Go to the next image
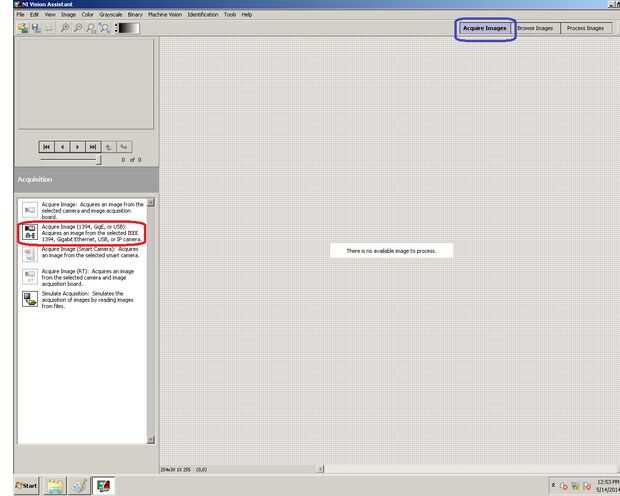620x496 pixels. pos(78,147)
